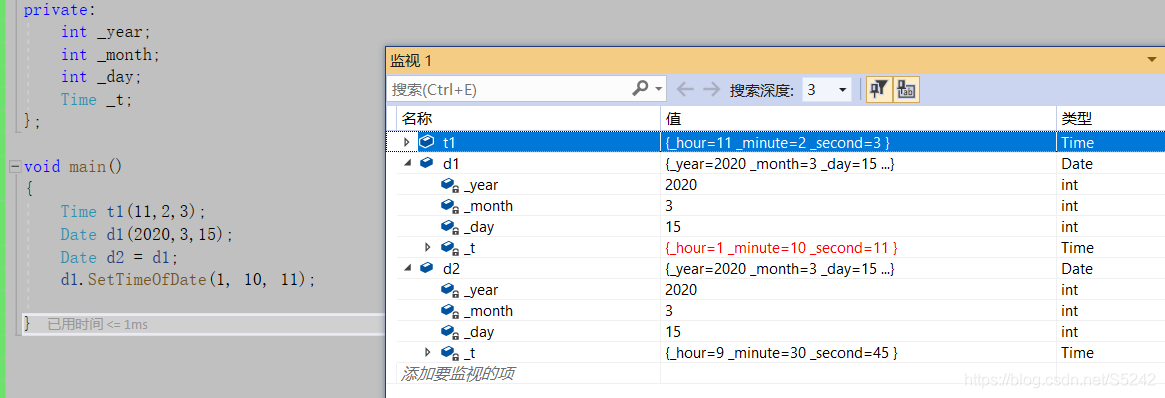Click the next search result arrow
This screenshot has height=398, width=1165.
[x=711, y=90]
